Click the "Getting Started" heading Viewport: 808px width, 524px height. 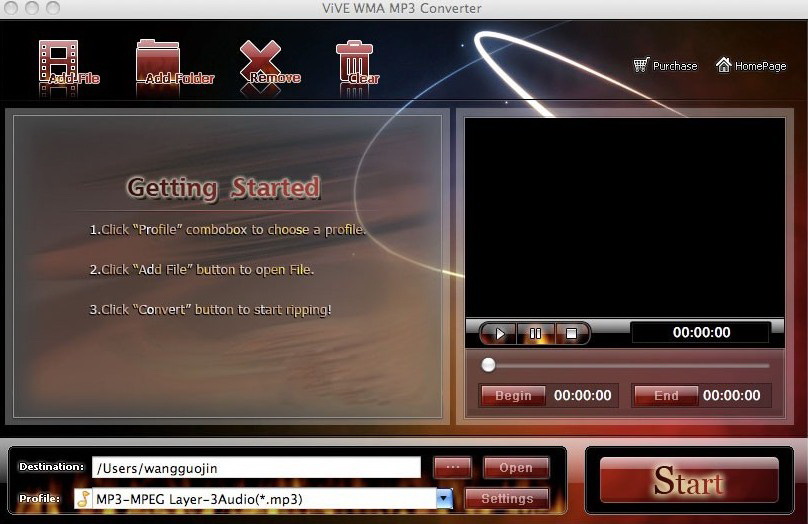coord(223,187)
